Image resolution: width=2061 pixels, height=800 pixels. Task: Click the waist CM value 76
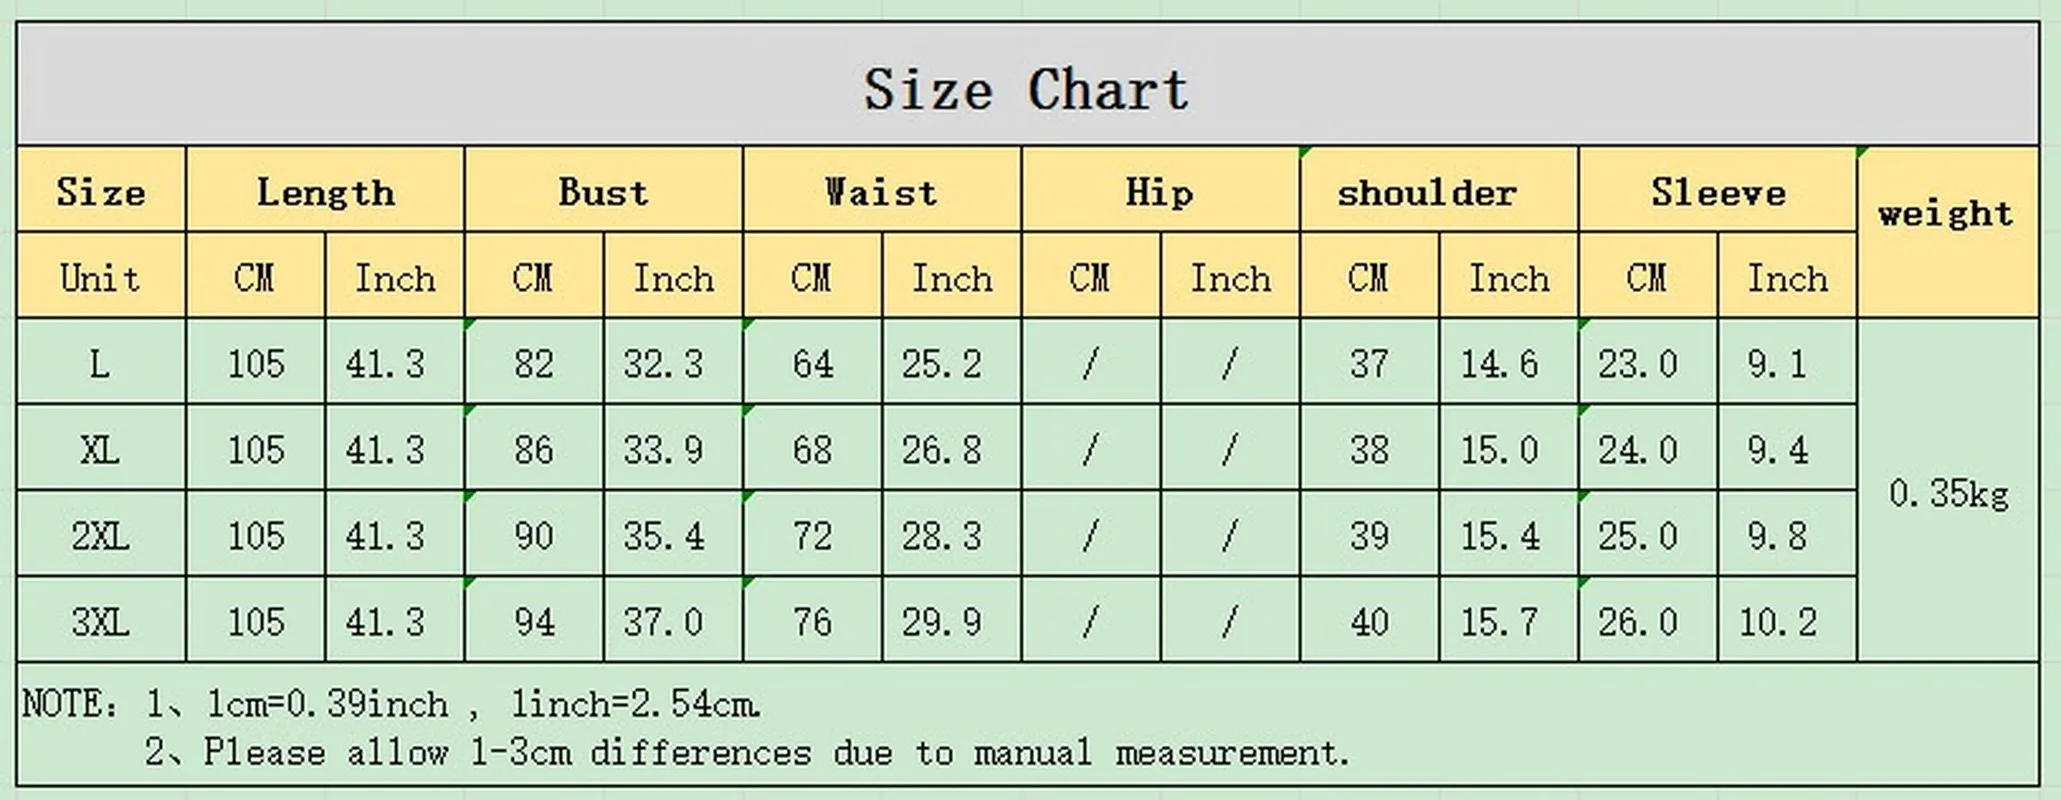(x=812, y=622)
